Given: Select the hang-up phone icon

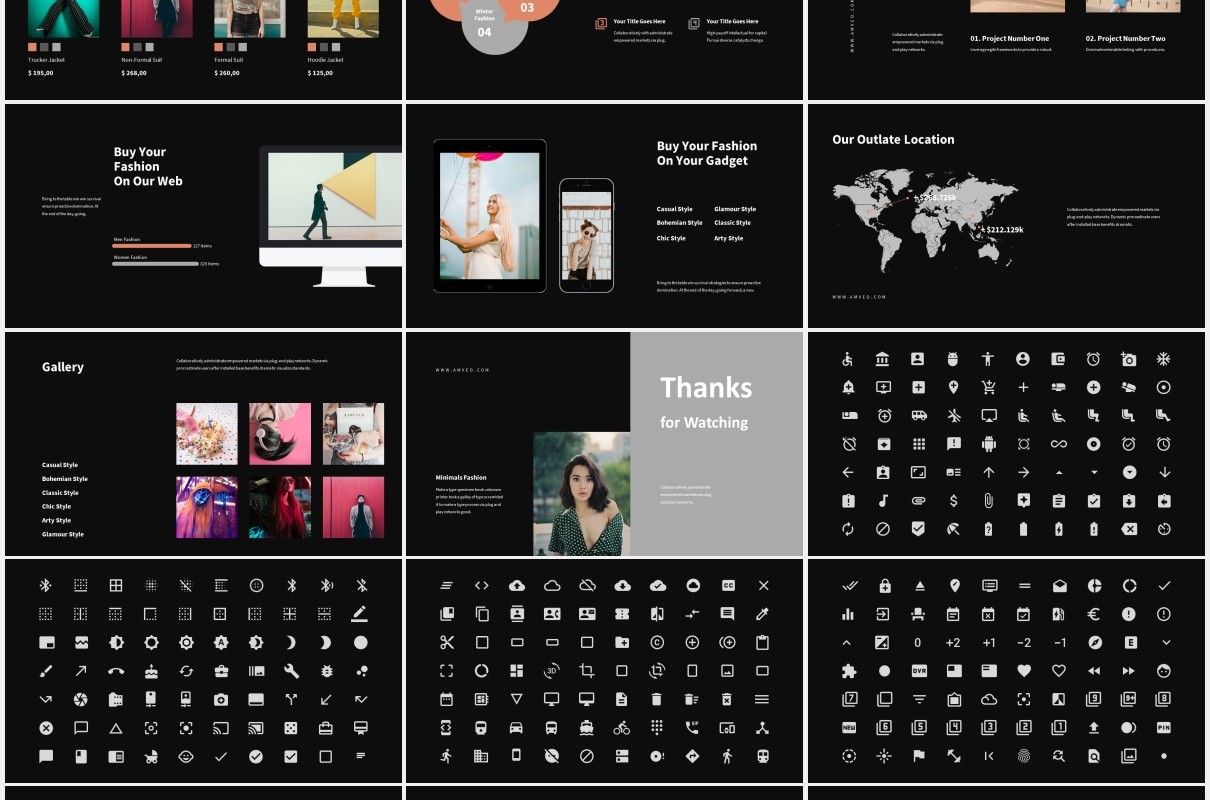Looking at the screenshot, I should pyautogui.click(x=116, y=671).
